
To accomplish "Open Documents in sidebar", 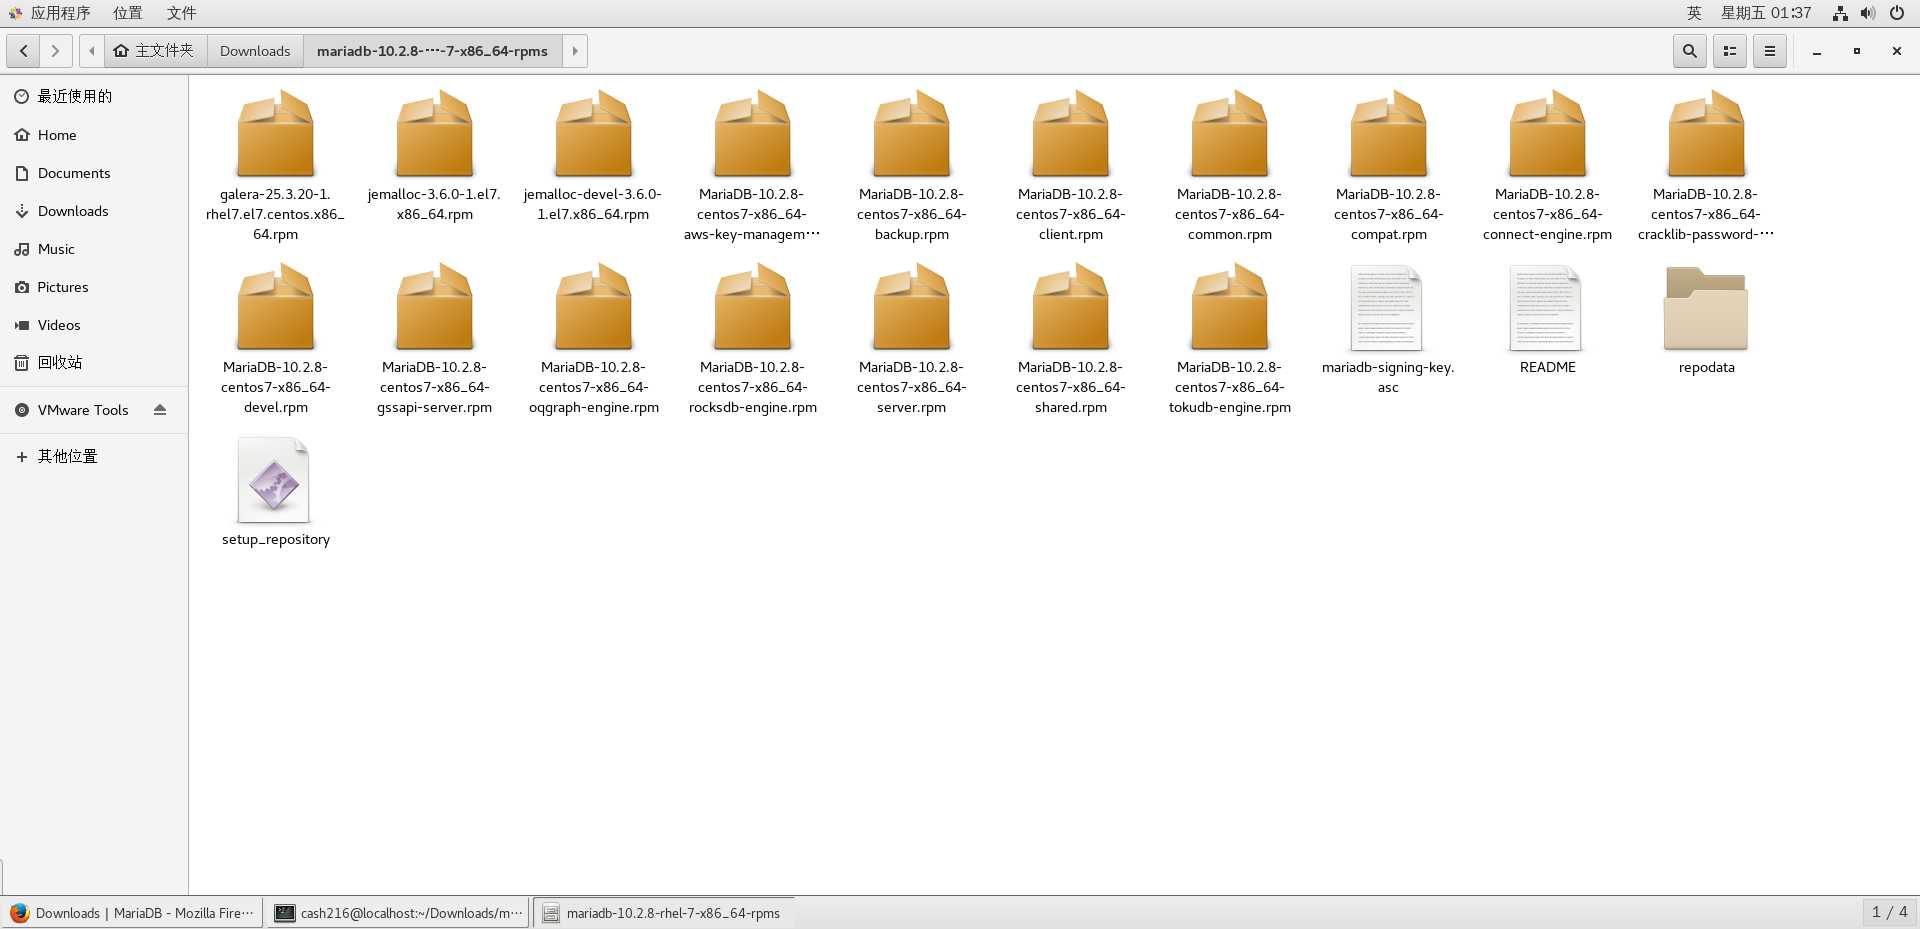I will pyautogui.click(x=94, y=173).
